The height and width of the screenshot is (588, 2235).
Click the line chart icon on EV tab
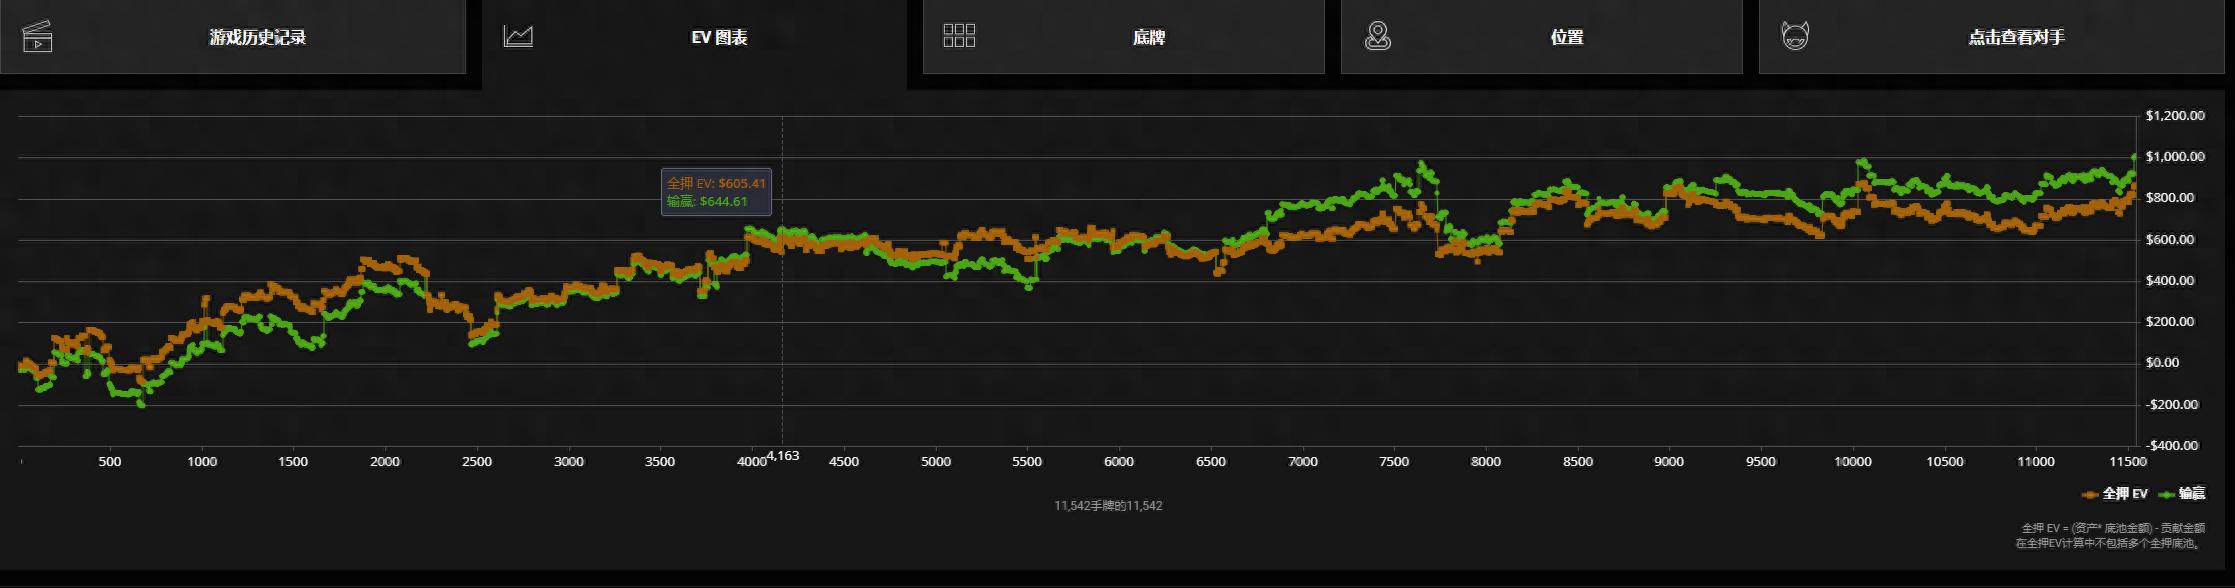point(518,37)
